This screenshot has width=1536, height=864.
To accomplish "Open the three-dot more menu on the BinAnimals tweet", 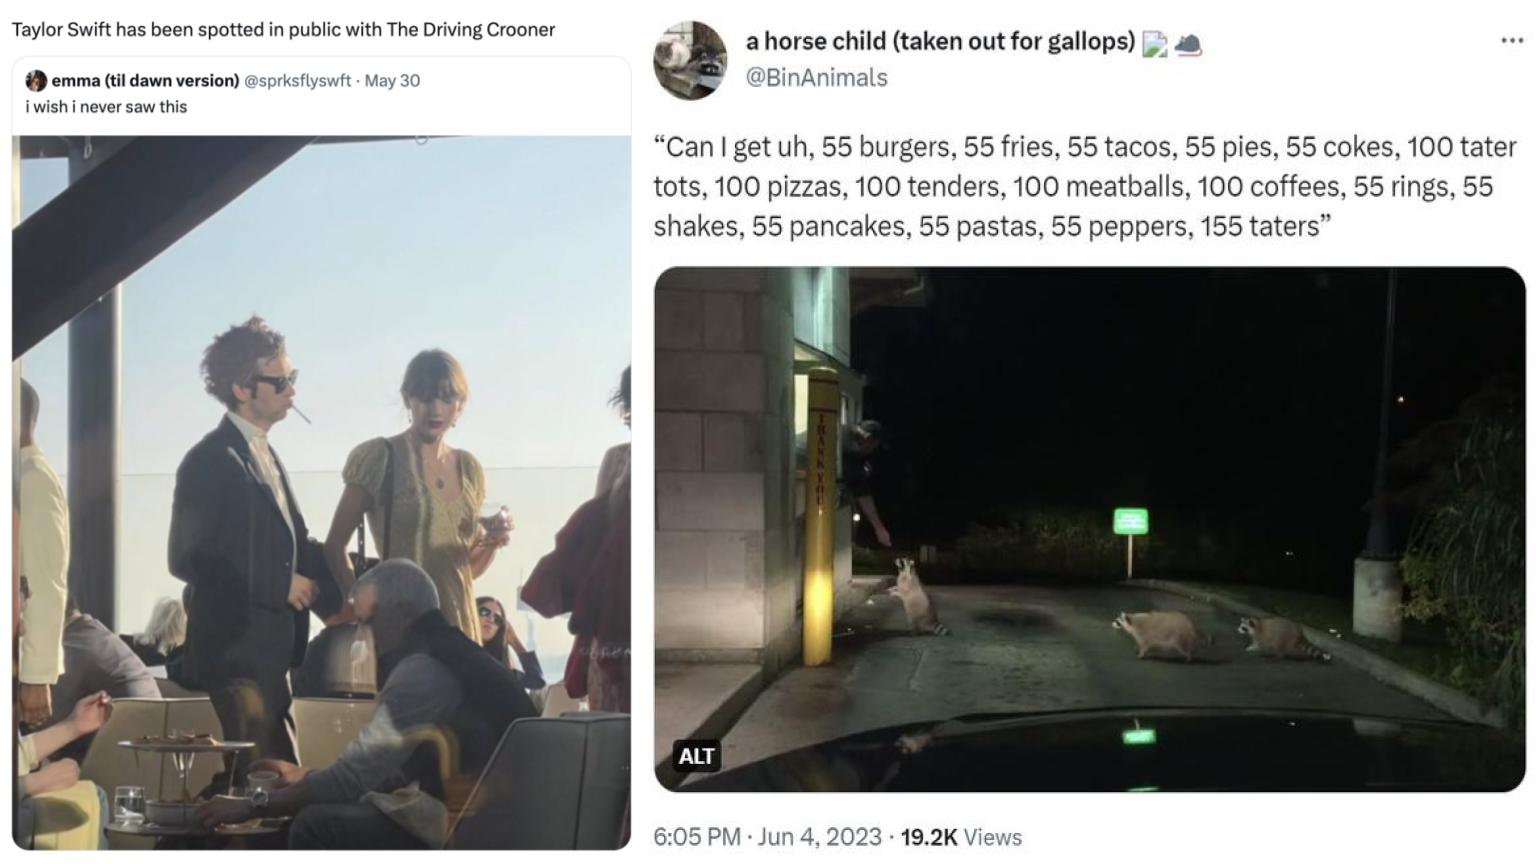I will [1511, 41].
